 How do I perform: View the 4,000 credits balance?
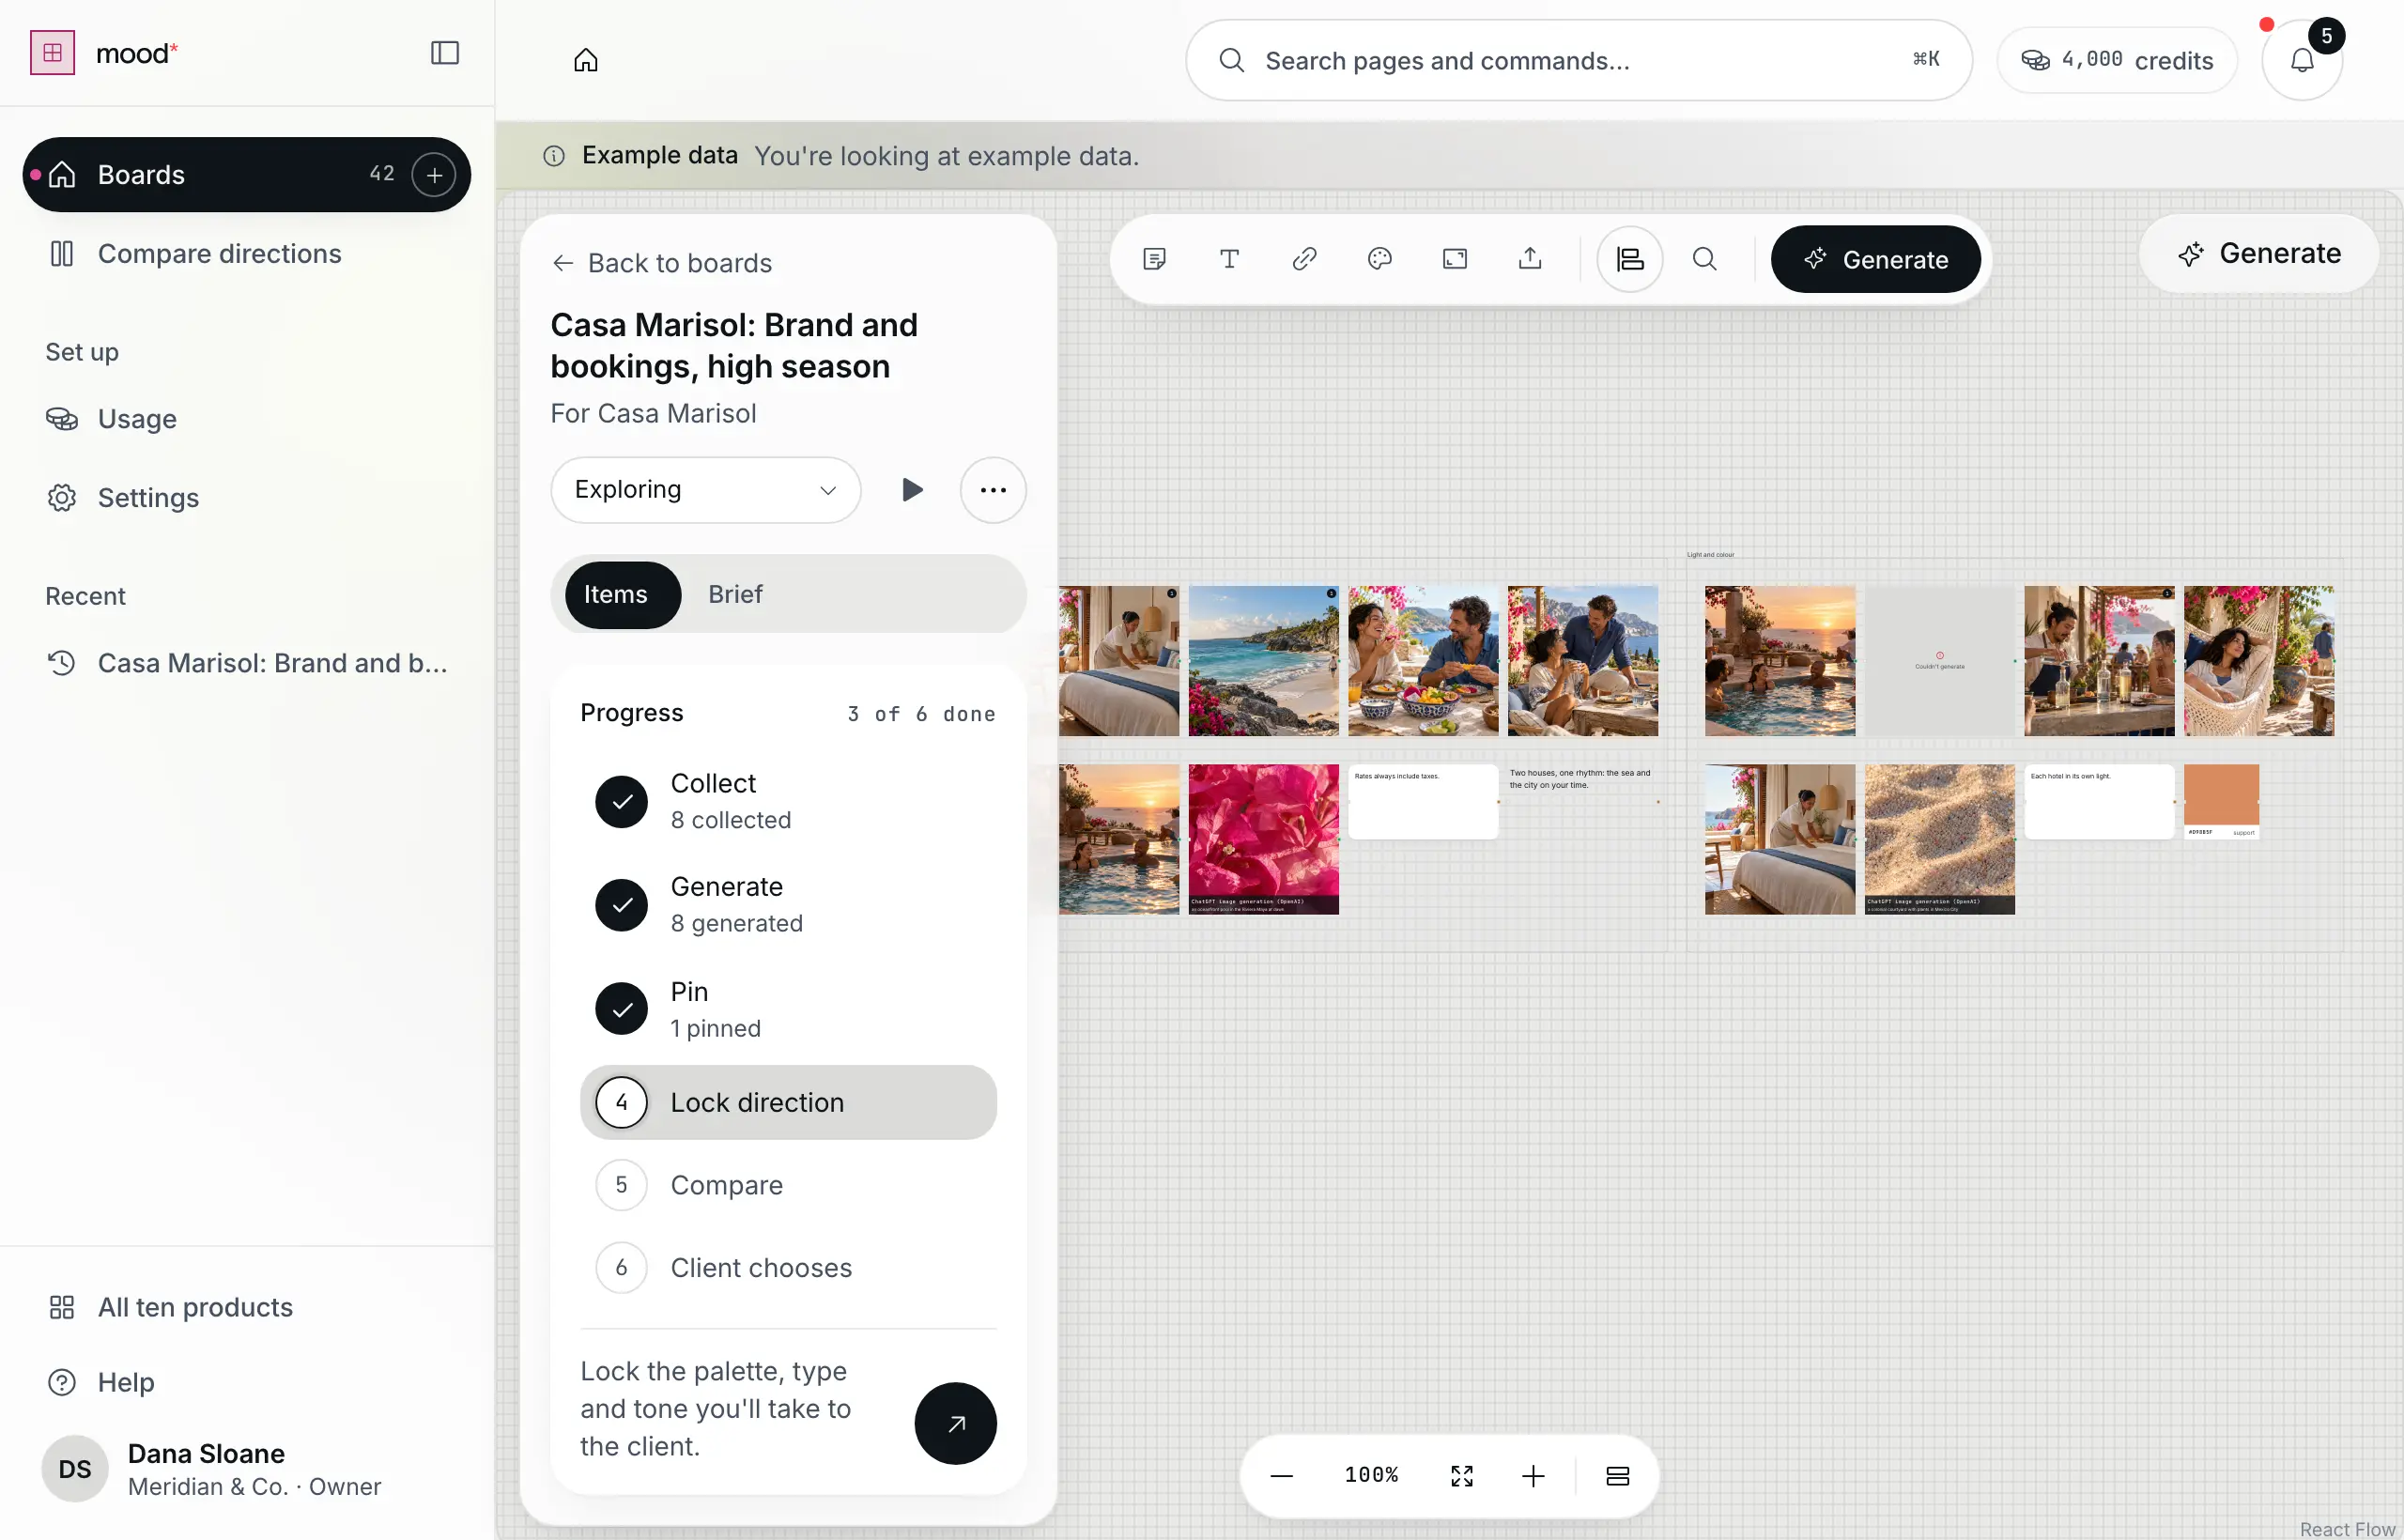click(2116, 60)
